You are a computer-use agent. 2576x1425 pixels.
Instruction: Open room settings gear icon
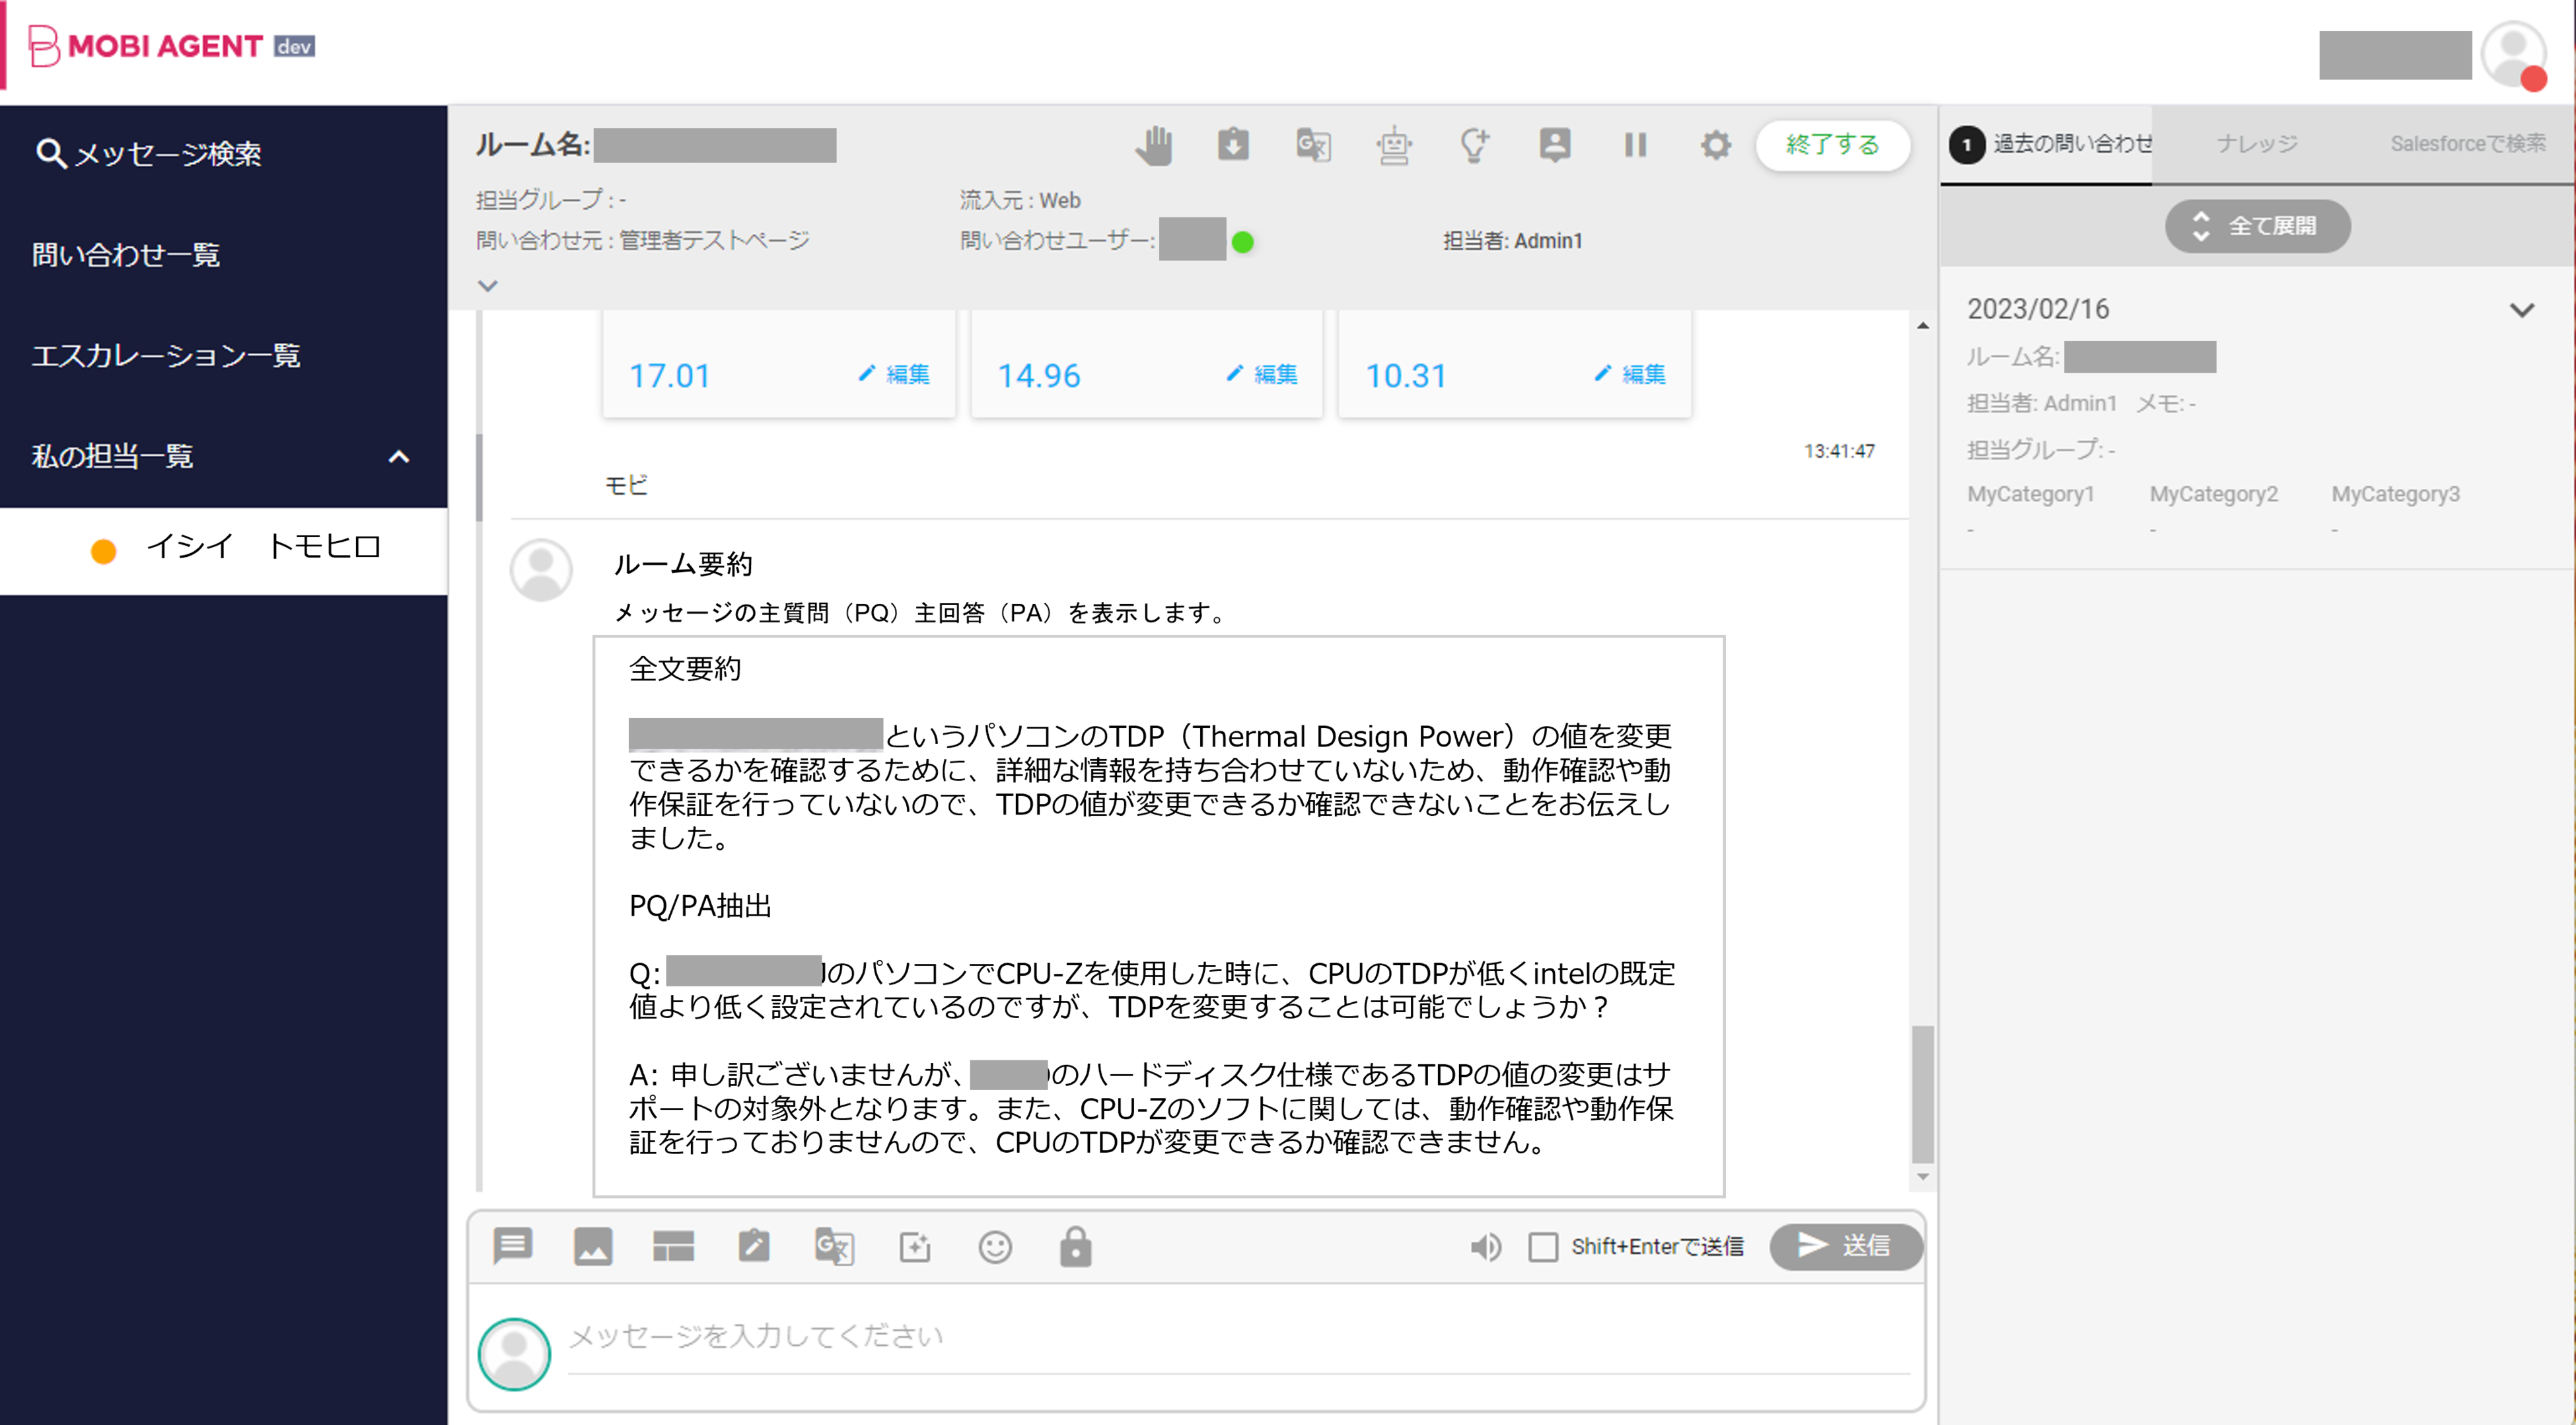[1715, 146]
